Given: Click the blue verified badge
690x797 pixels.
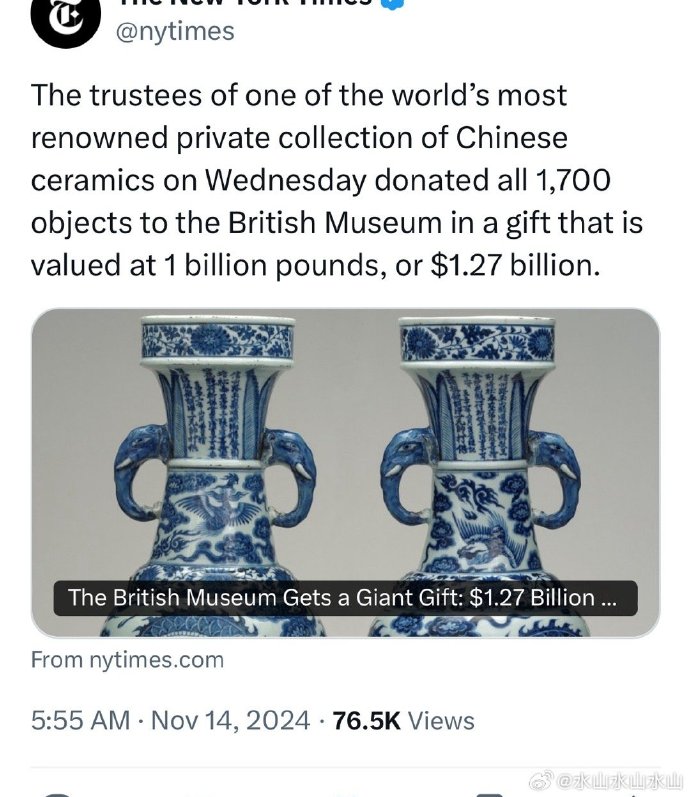Looking at the screenshot, I should (x=395, y=3).
